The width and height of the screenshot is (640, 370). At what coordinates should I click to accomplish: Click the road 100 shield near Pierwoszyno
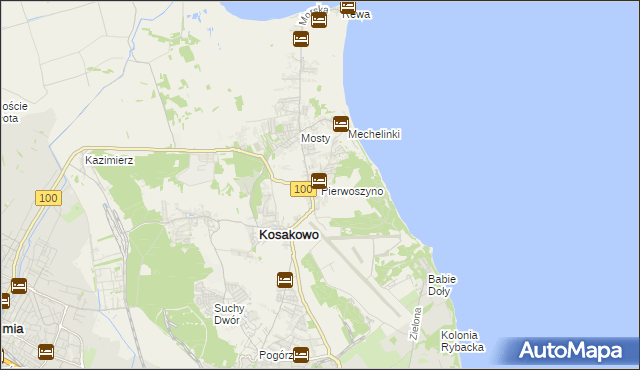(303, 189)
